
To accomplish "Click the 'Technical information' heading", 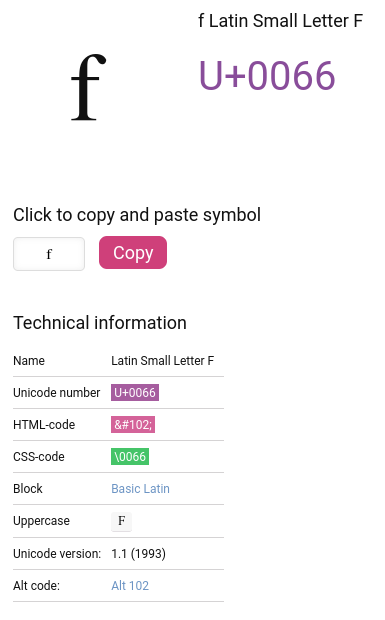I will 100,323.
